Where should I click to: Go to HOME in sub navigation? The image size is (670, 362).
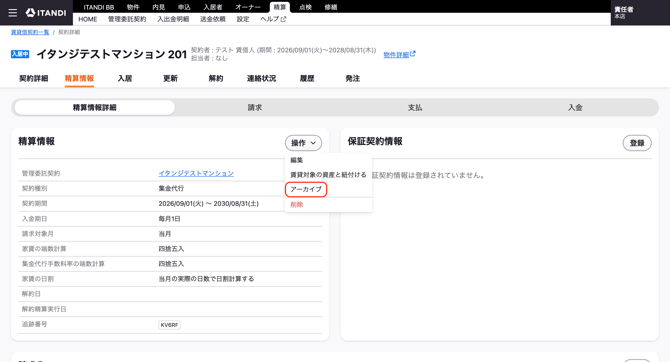(x=88, y=19)
